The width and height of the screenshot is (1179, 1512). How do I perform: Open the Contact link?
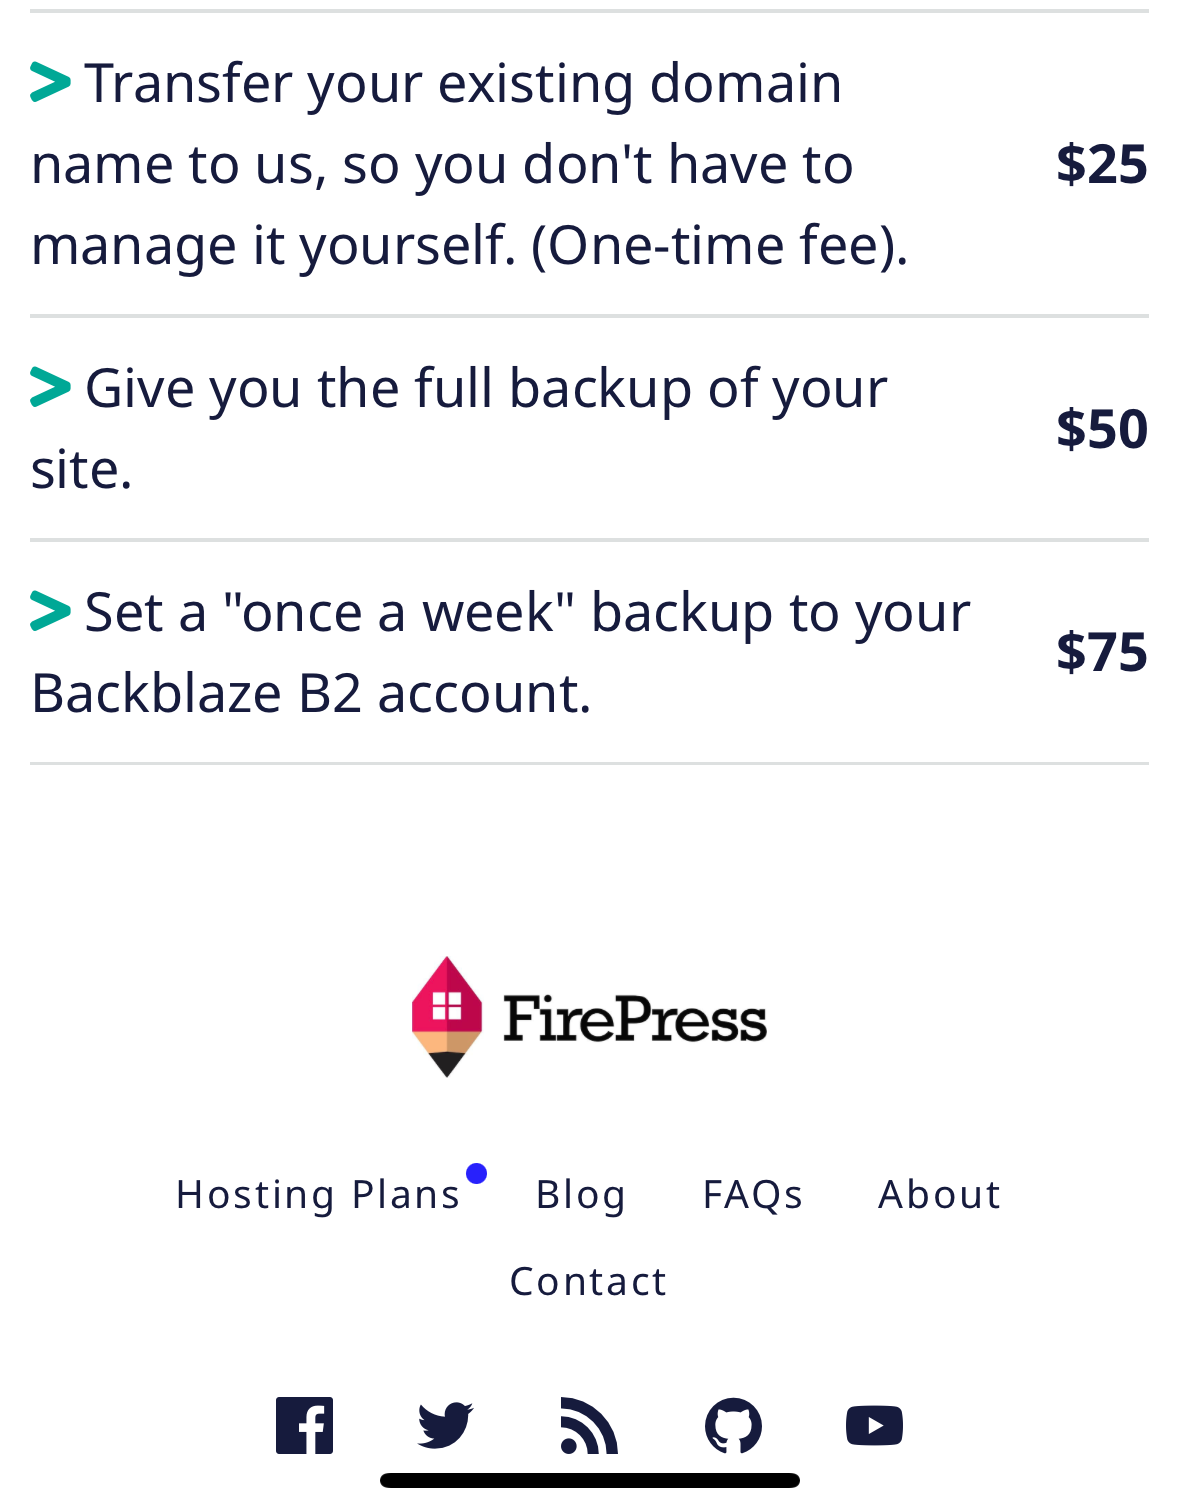(589, 1281)
